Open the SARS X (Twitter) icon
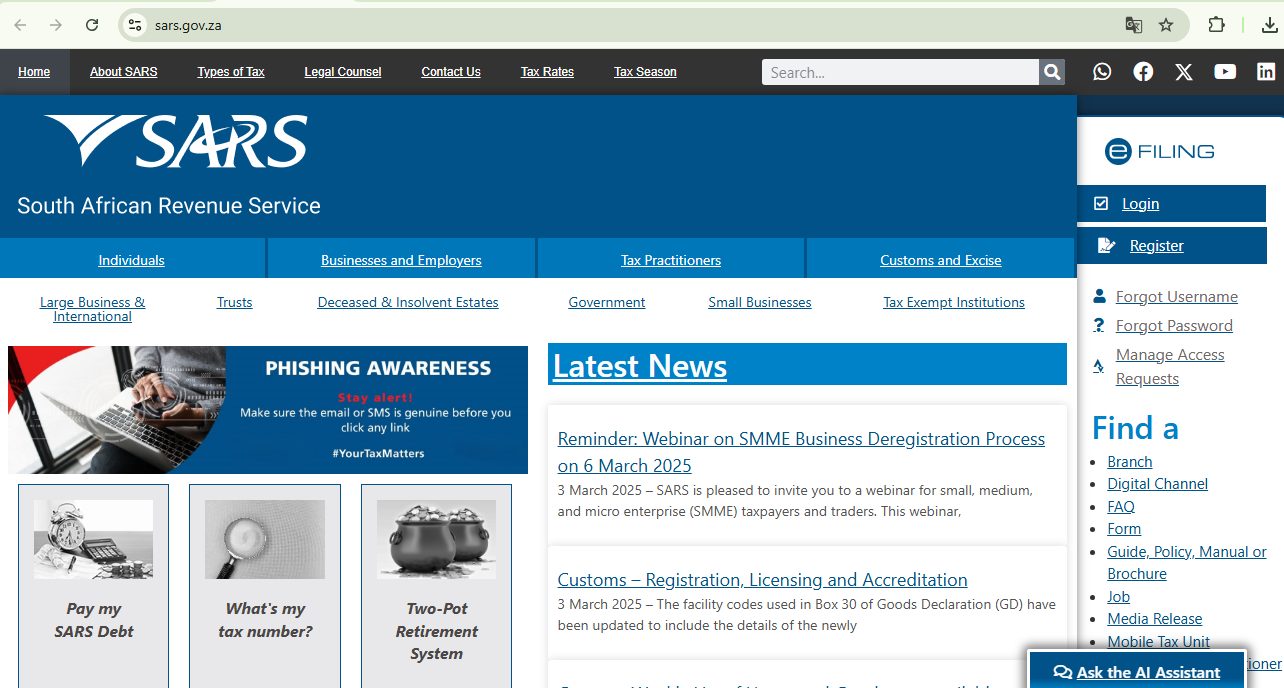 coord(1184,72)
